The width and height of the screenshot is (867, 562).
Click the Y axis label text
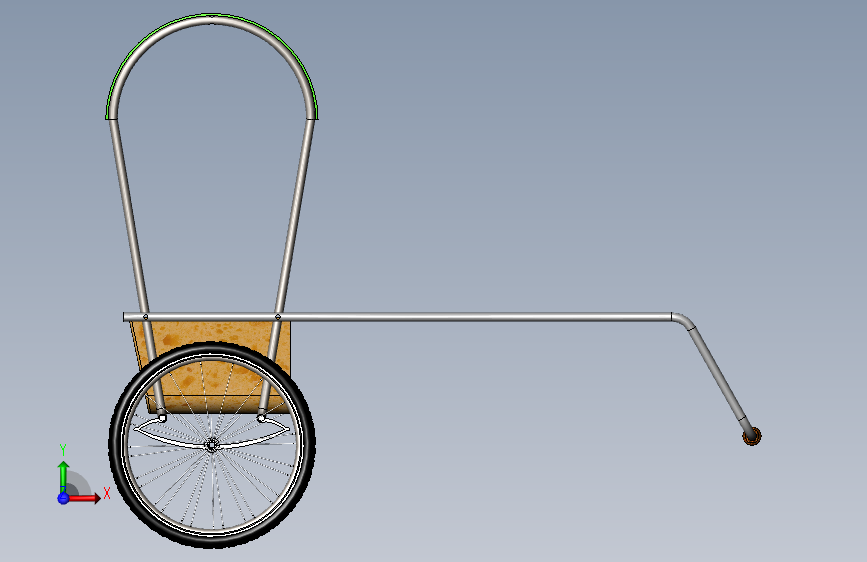tap(63, 450)
